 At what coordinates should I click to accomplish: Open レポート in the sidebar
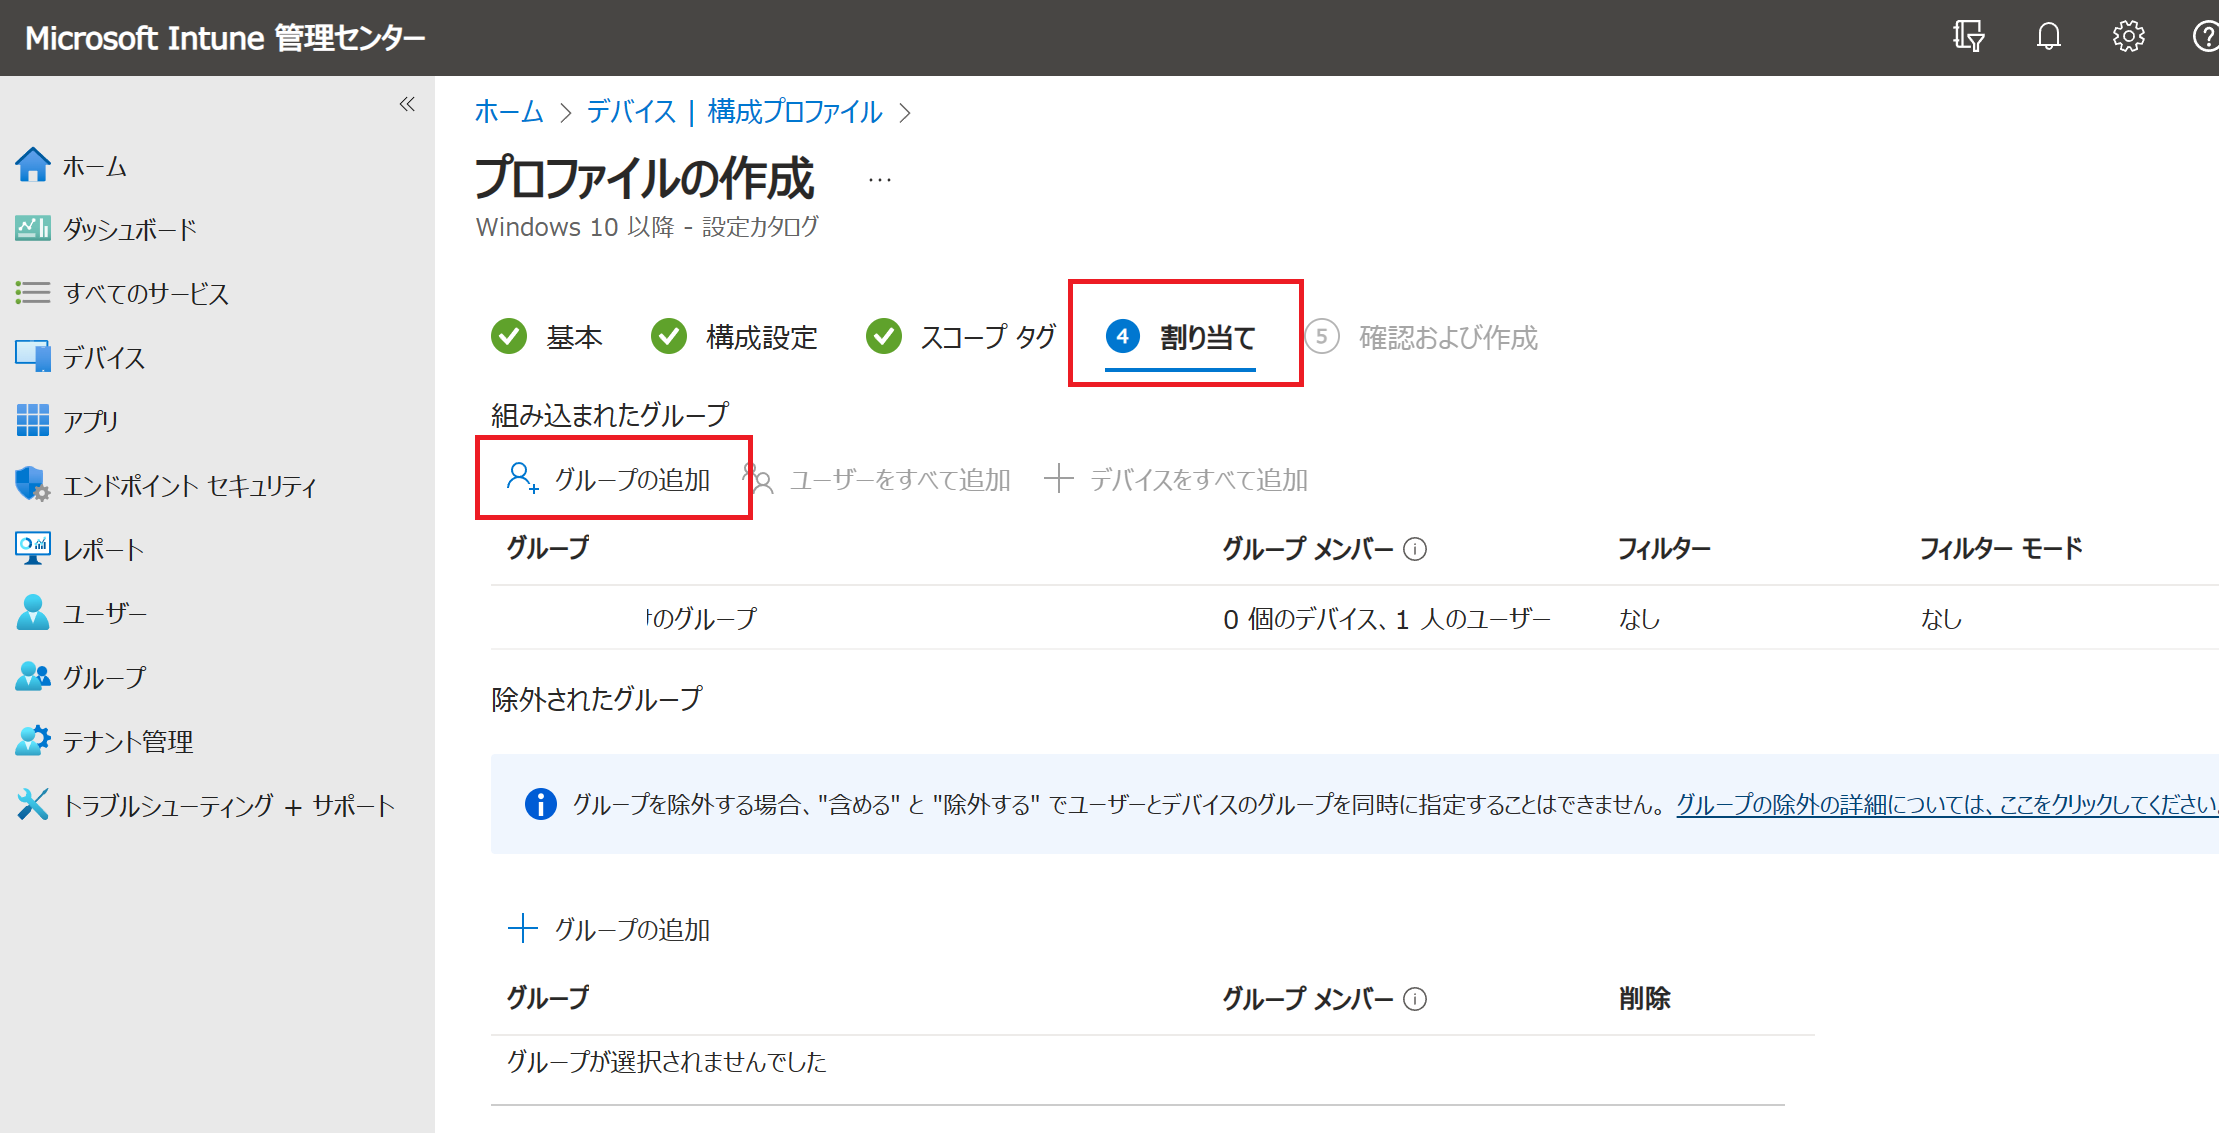pos(103,550)
